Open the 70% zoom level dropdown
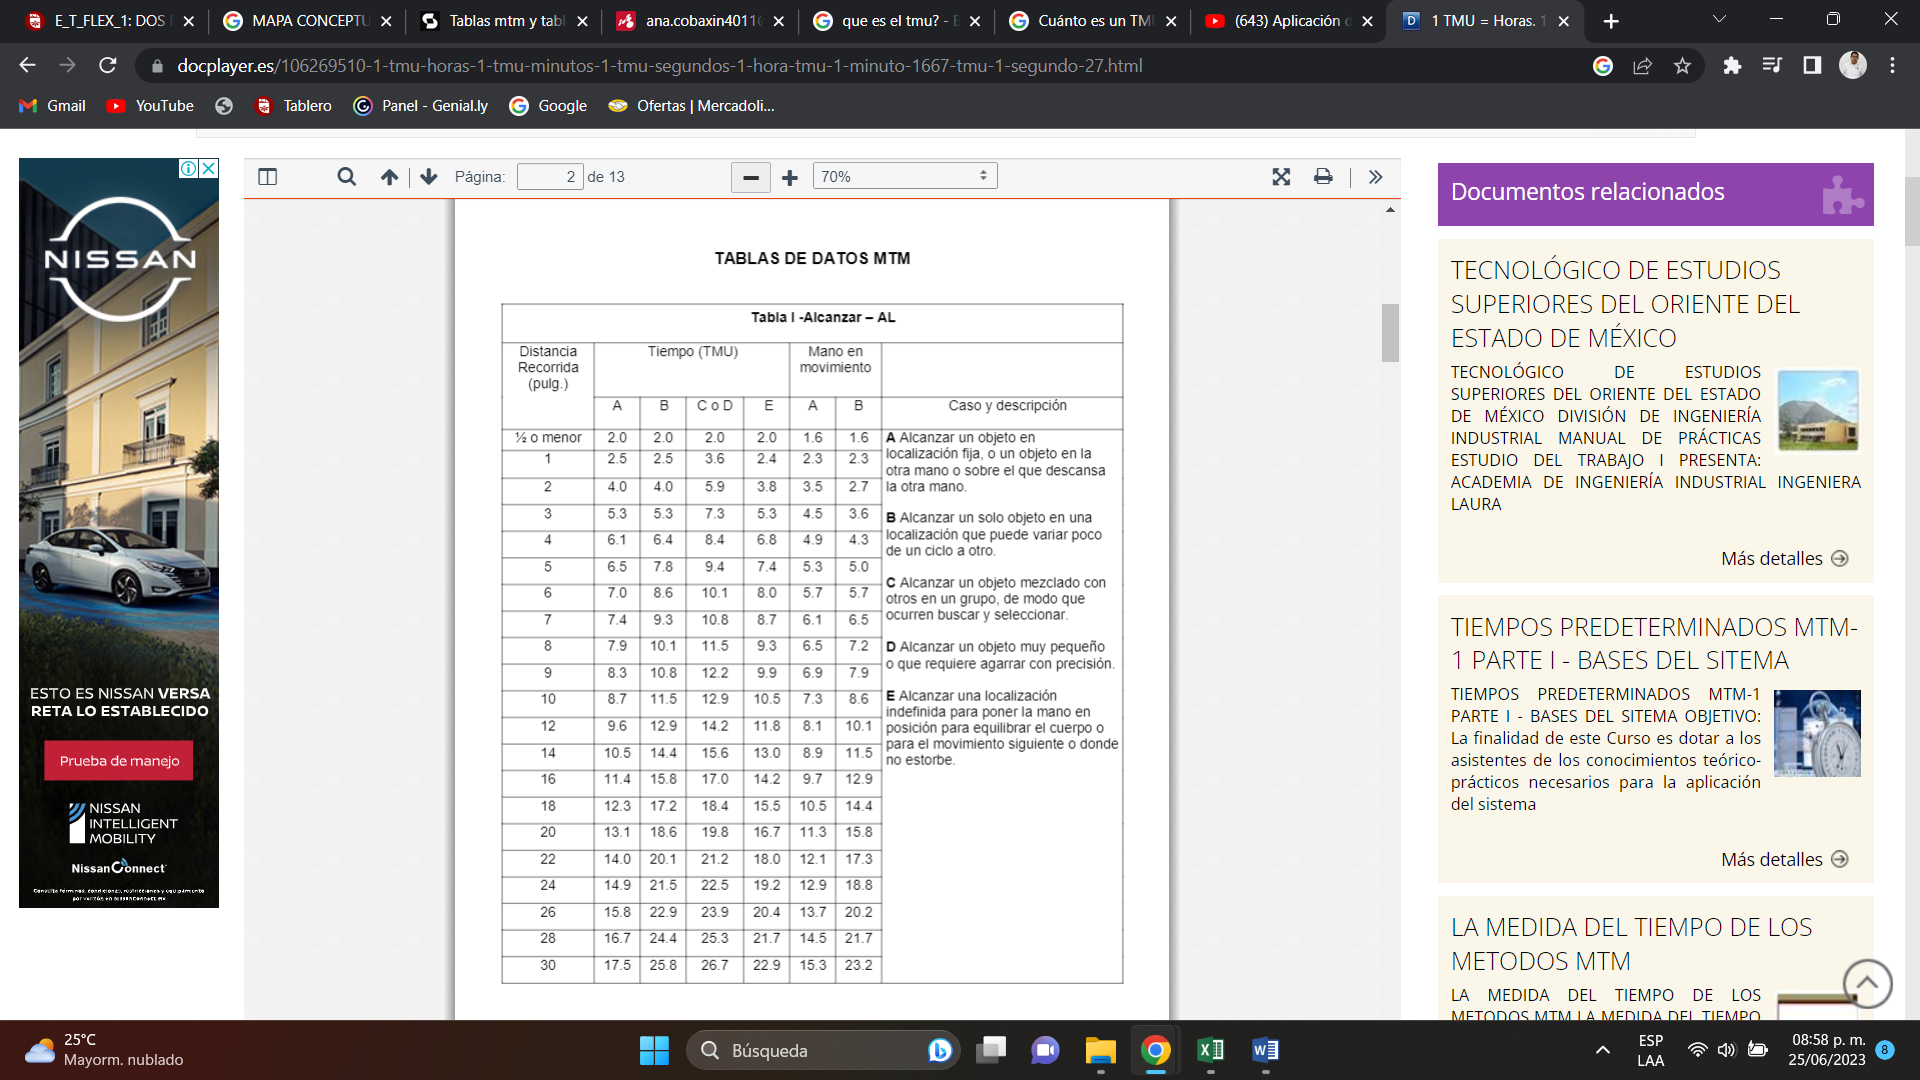This screenshot has height=1080, width=1920. 904,177
